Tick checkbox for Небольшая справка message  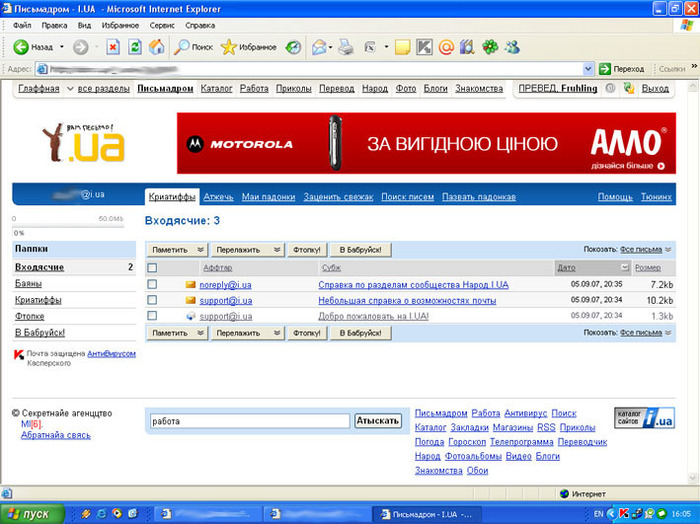(x=152, y=300)
